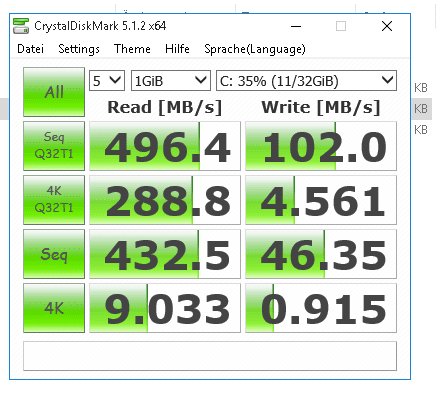Close the CrystalDiskMark window
The image size is (443, 398).
coord(387,26)
